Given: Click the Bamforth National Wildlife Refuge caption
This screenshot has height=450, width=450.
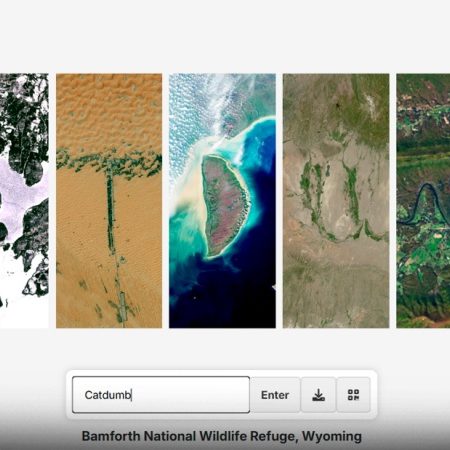Looking at the screenshot, I should (222, 436).
